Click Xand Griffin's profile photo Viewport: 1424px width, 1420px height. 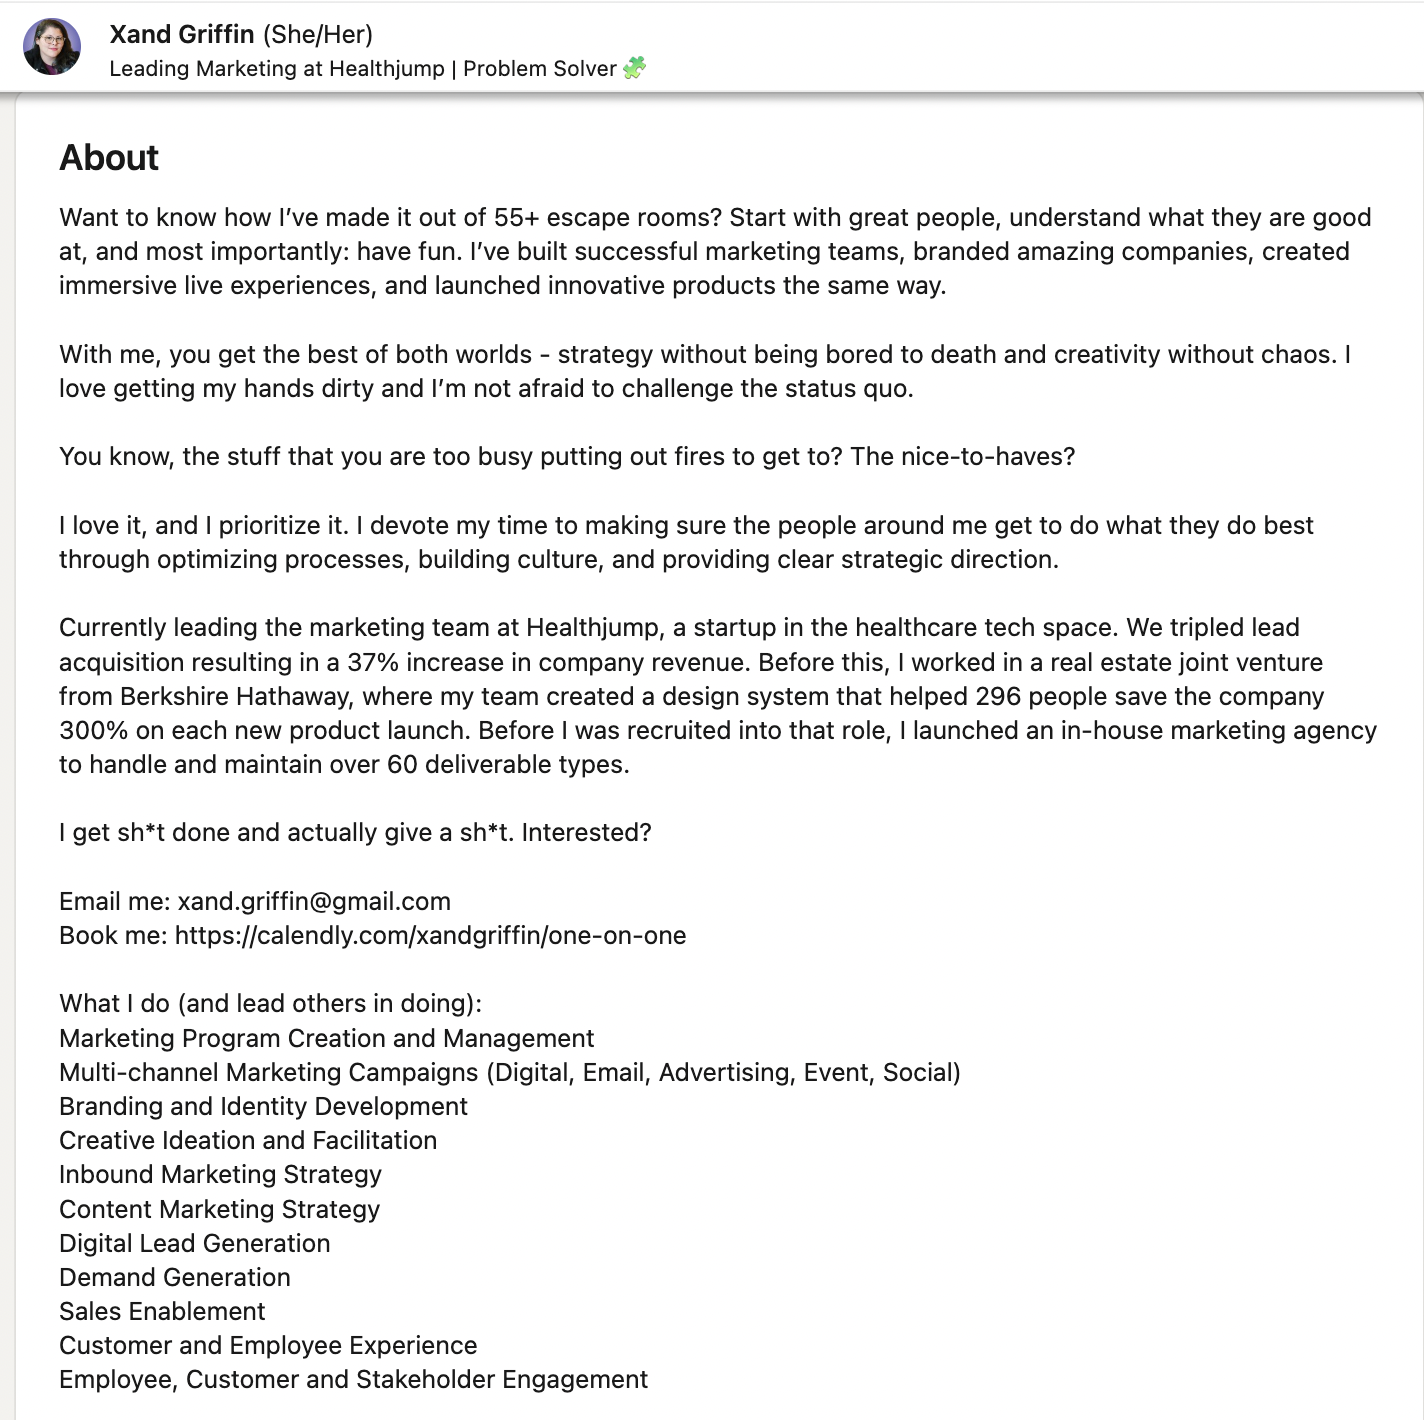point(52,47)
